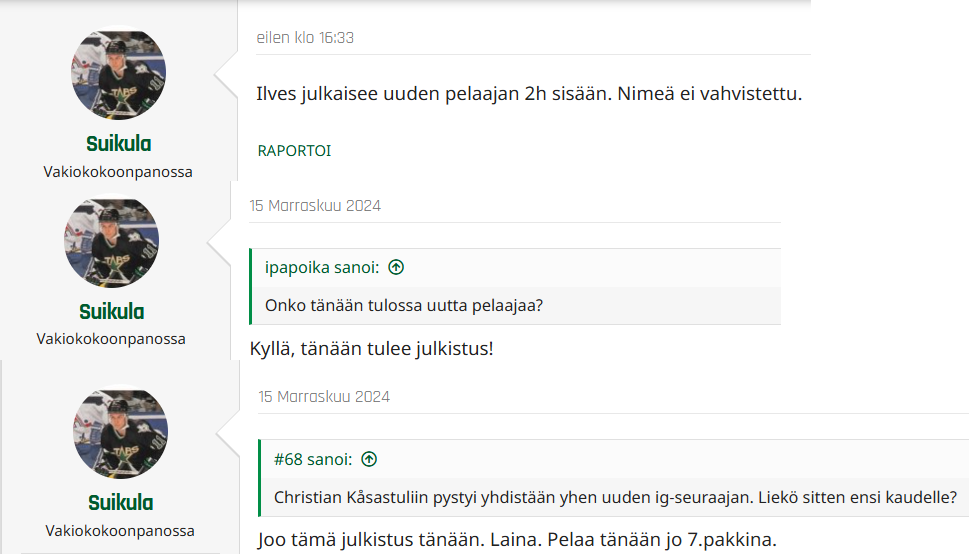Click Suikula's name beside the "Joo tämä julkistus" post
The height and width of the screenshot is (554, 969).
point(120,502)
